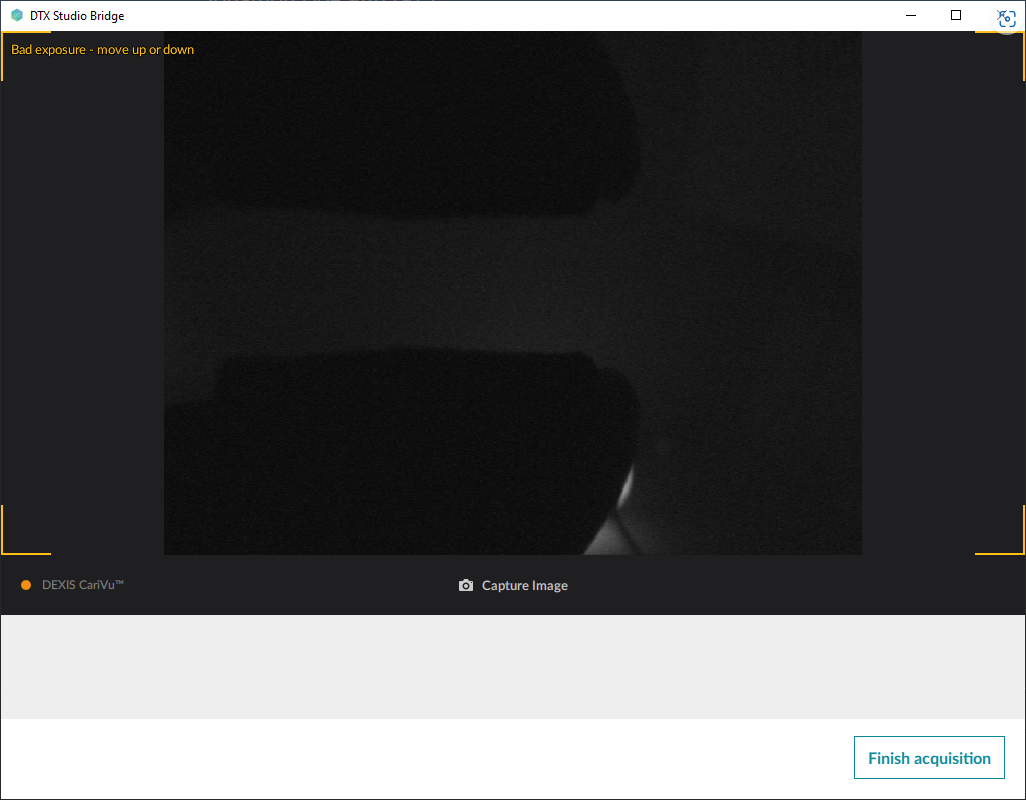Select the Capture Image camera icon

pos(466,585)
